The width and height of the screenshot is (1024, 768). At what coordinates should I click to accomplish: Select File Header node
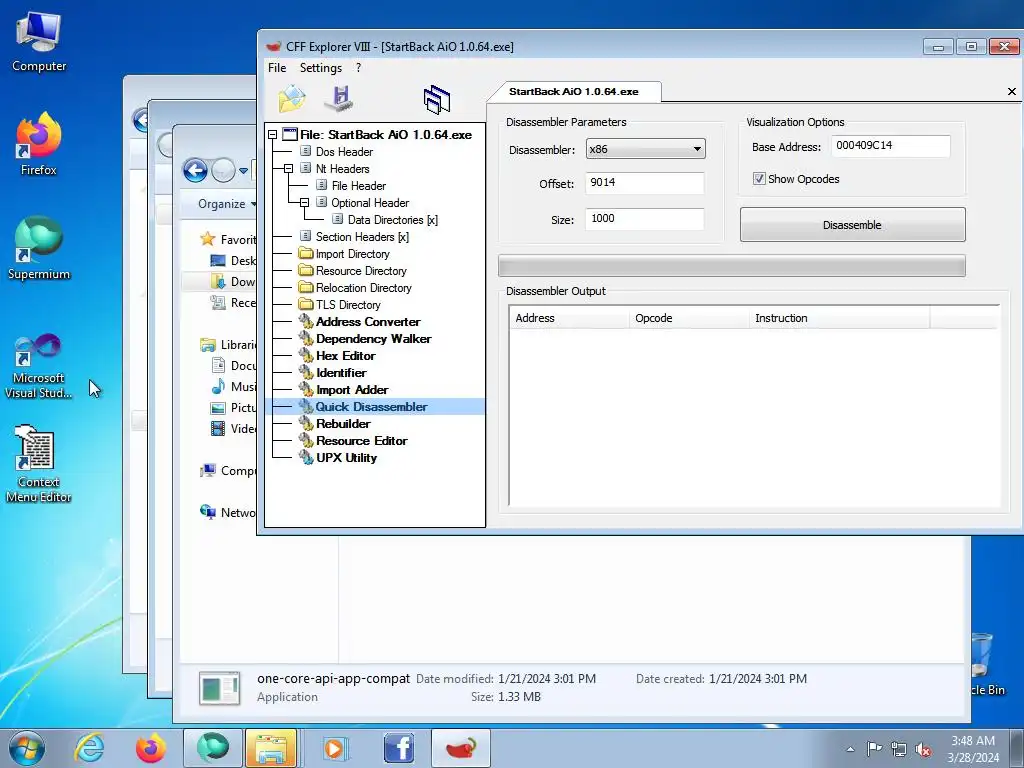pyautogui.click(x=359, y=185)
